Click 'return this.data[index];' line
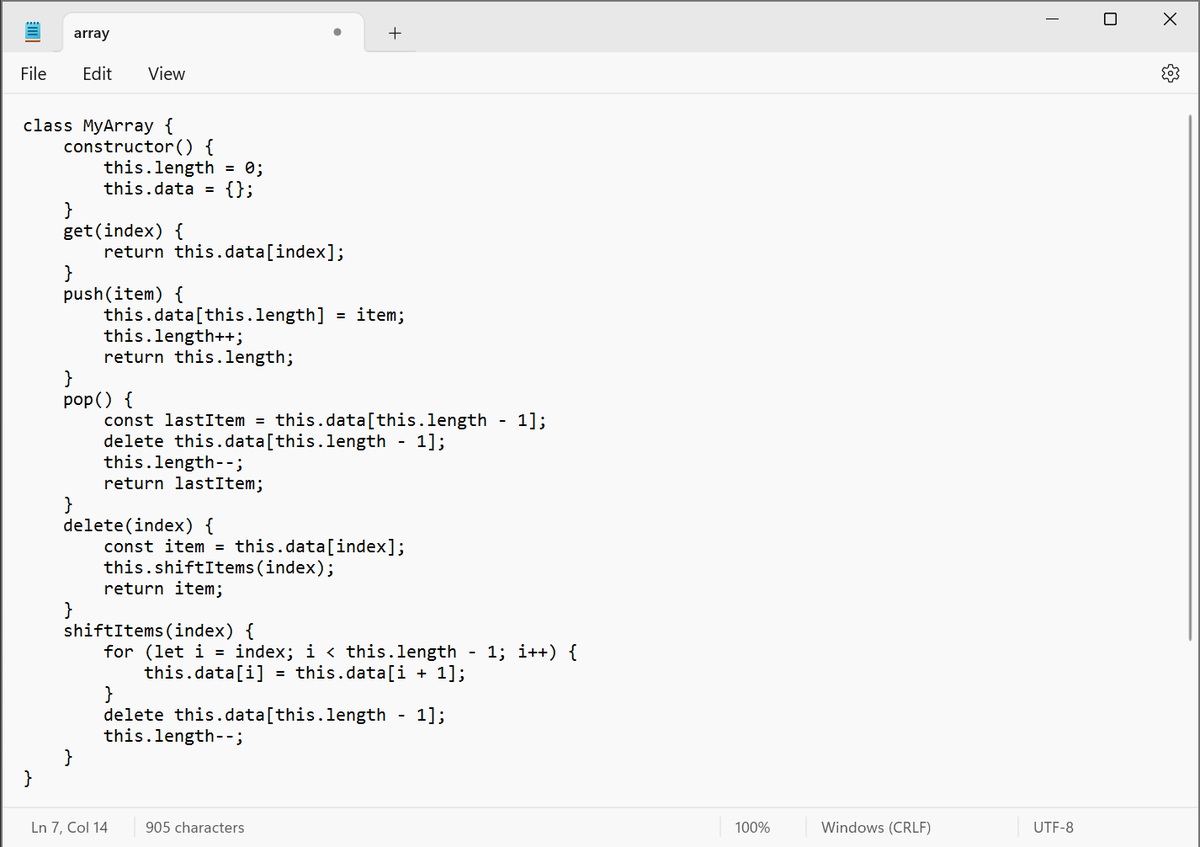This screenshot has width=1200, height=847. point(225,252)
